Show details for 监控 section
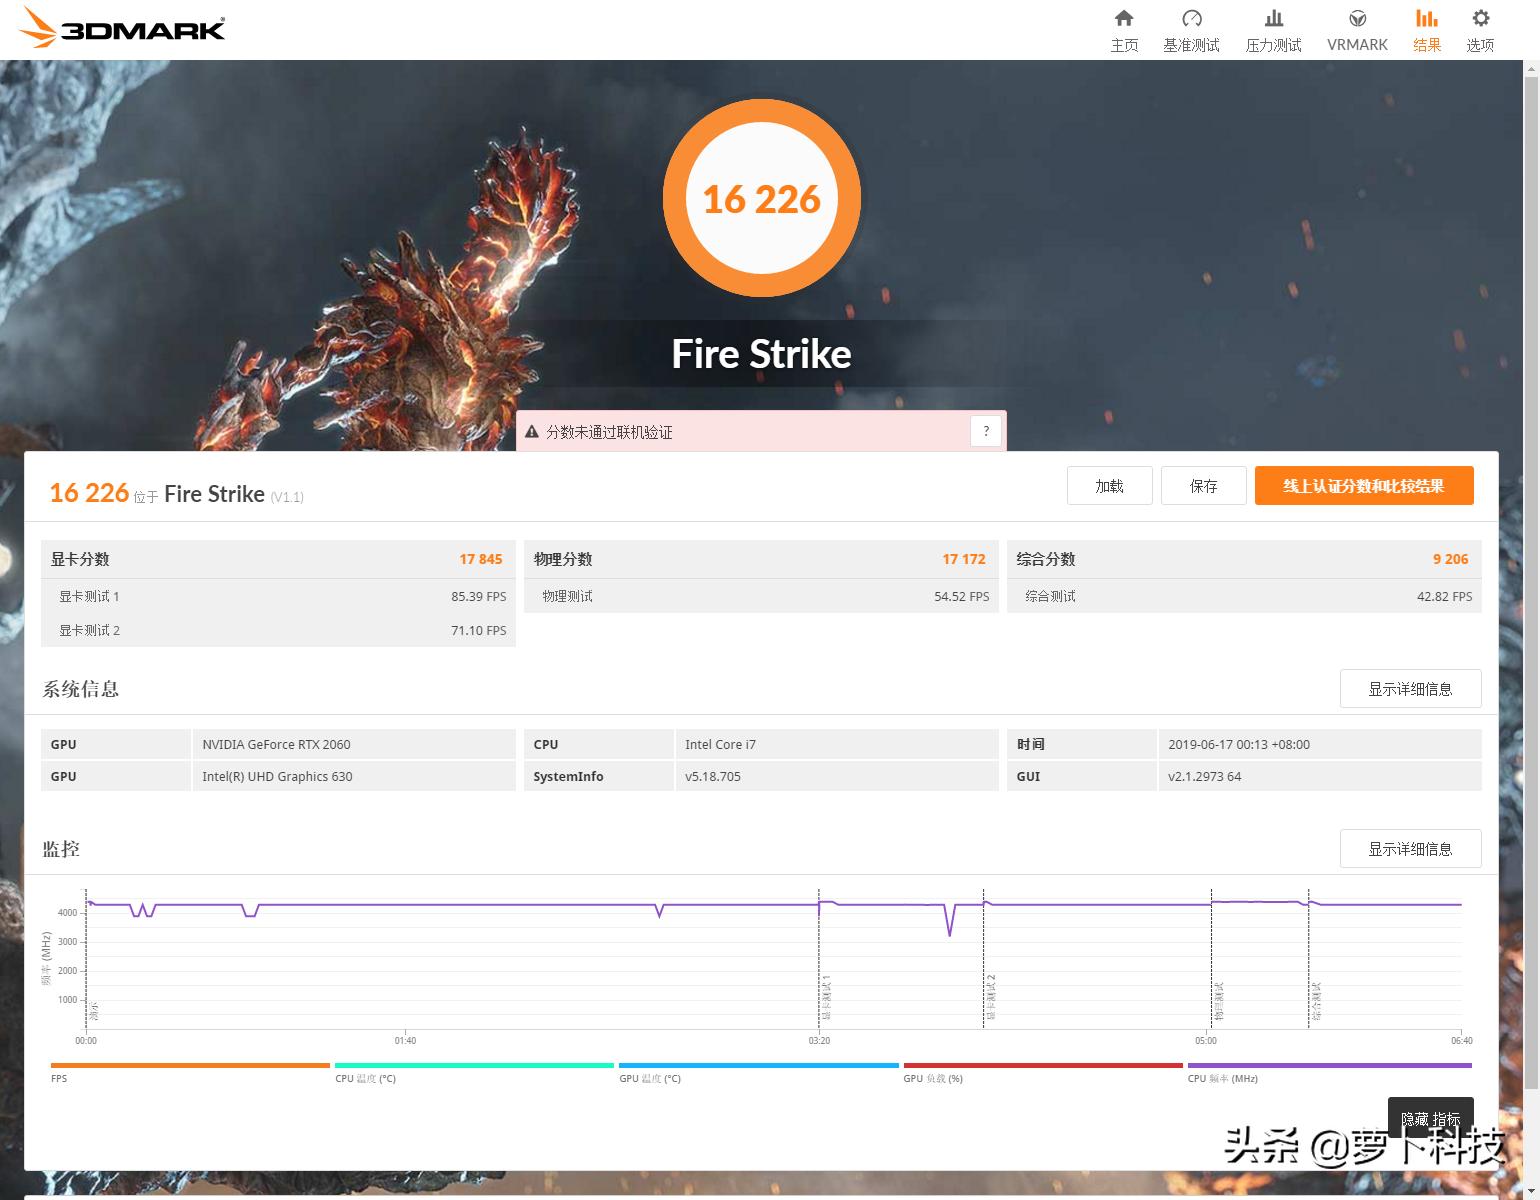Viewport: 1540px width, 1200px height. [1410, 849]
